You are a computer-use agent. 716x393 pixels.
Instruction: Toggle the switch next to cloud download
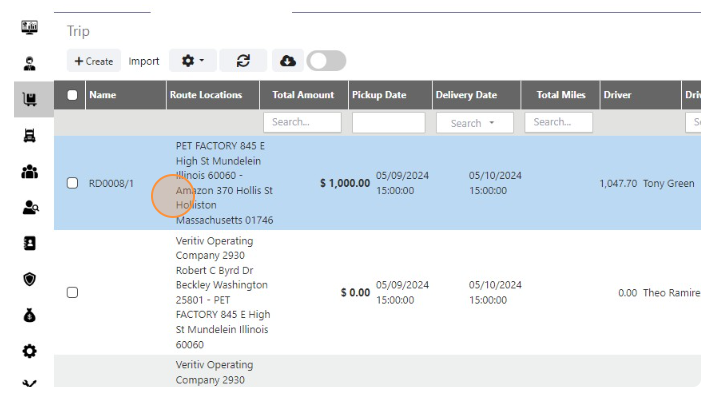[326, 61]
